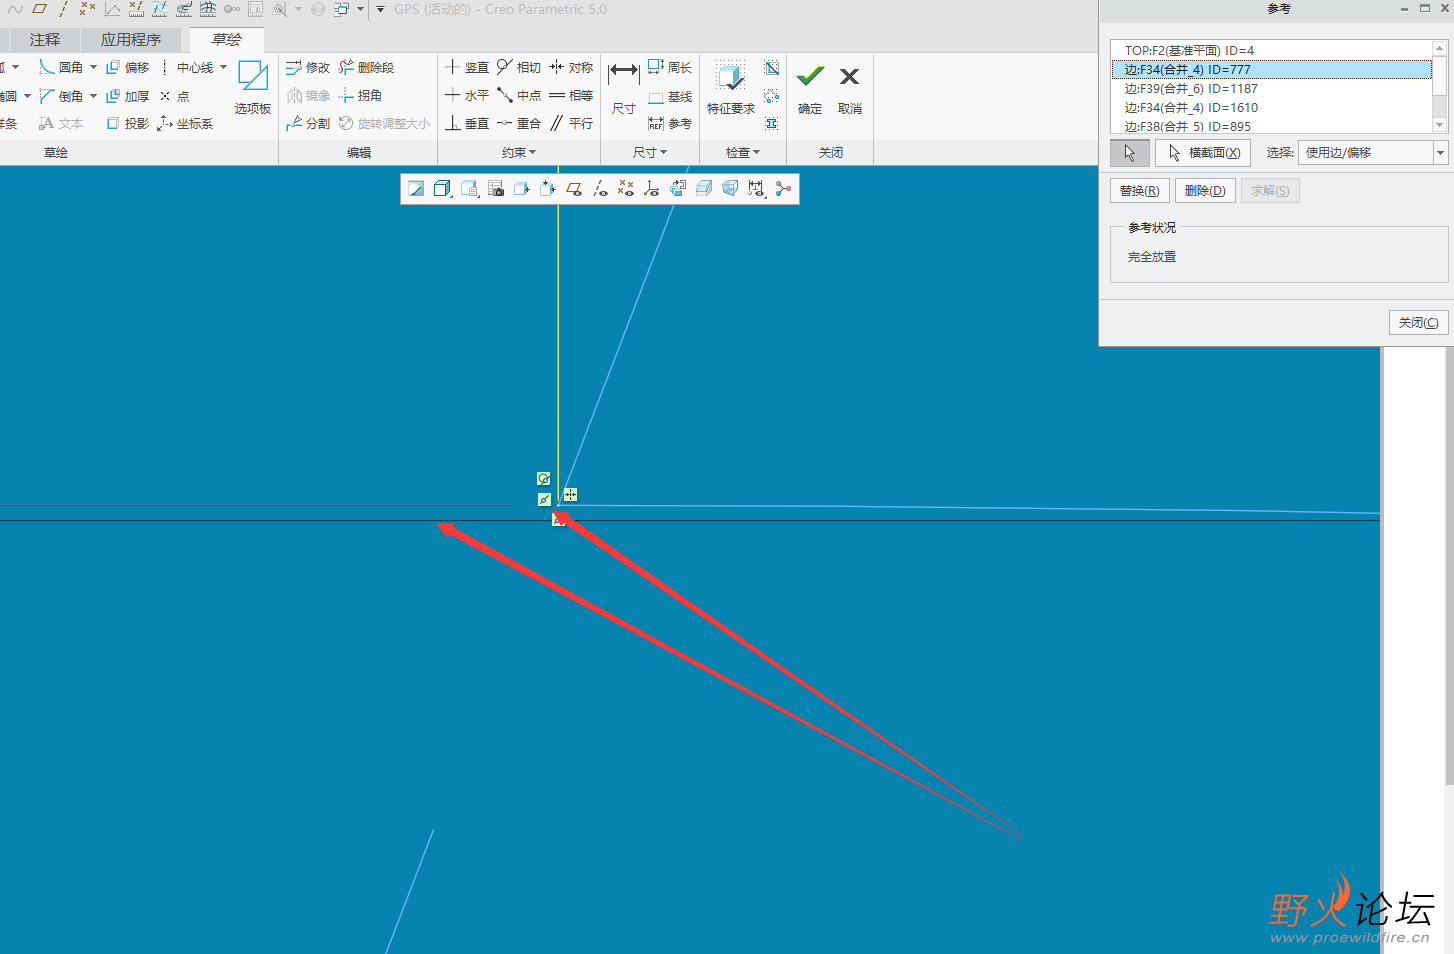
Task: Click the 删除(D) button
Action: [x=1205, y=191]
